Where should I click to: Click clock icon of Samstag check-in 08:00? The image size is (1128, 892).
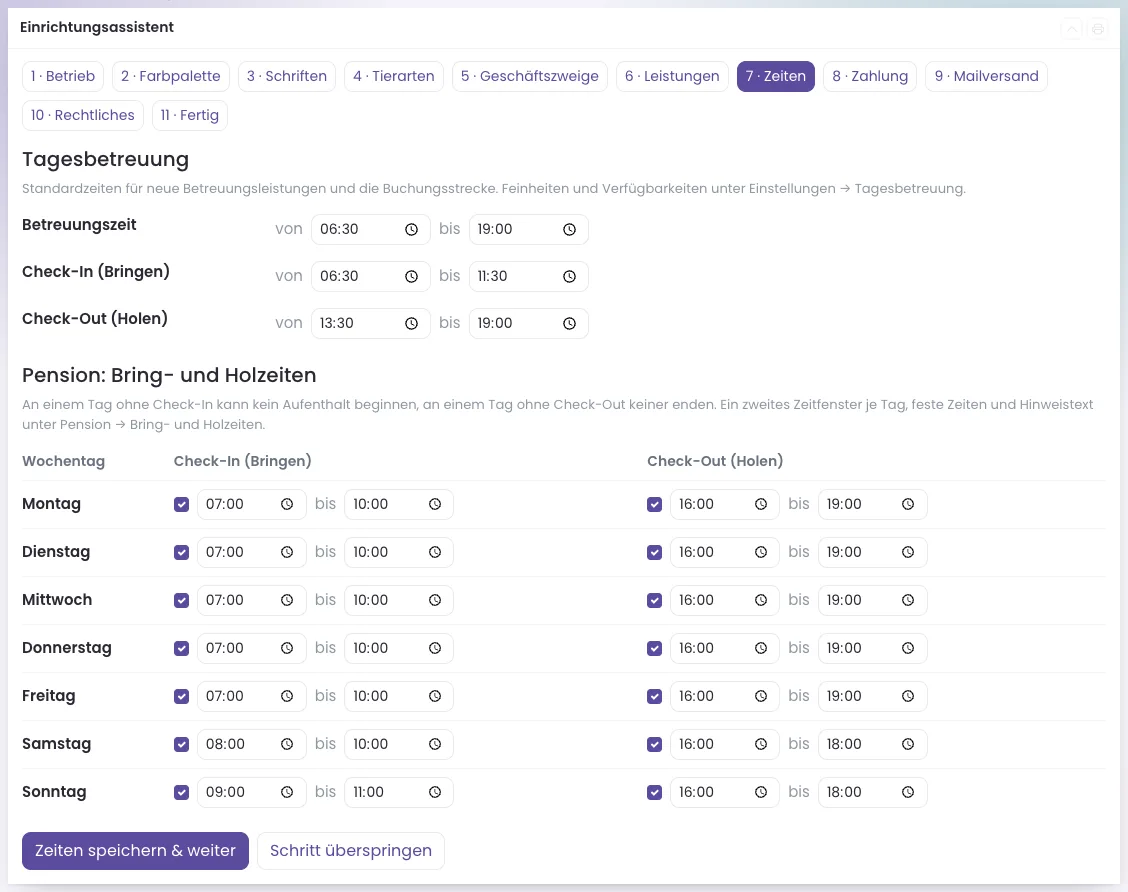tap(287, 744)
